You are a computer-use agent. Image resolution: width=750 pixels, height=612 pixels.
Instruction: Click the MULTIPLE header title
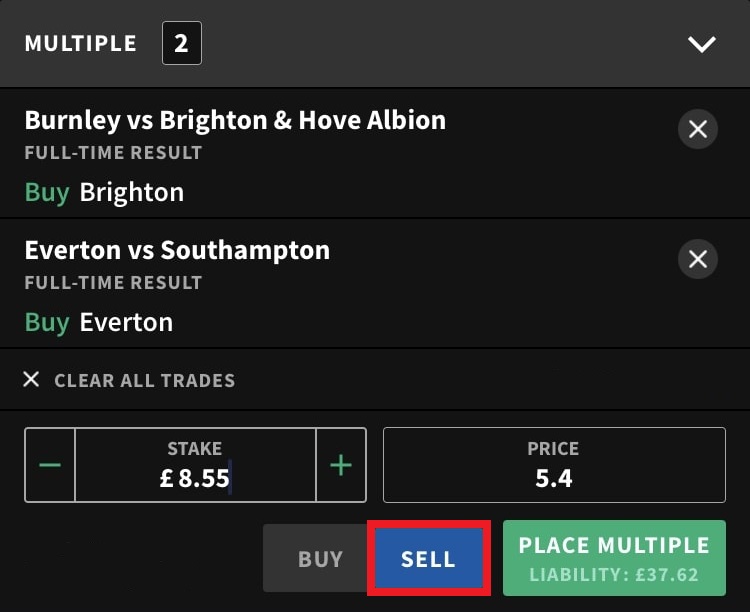[81, 44]
